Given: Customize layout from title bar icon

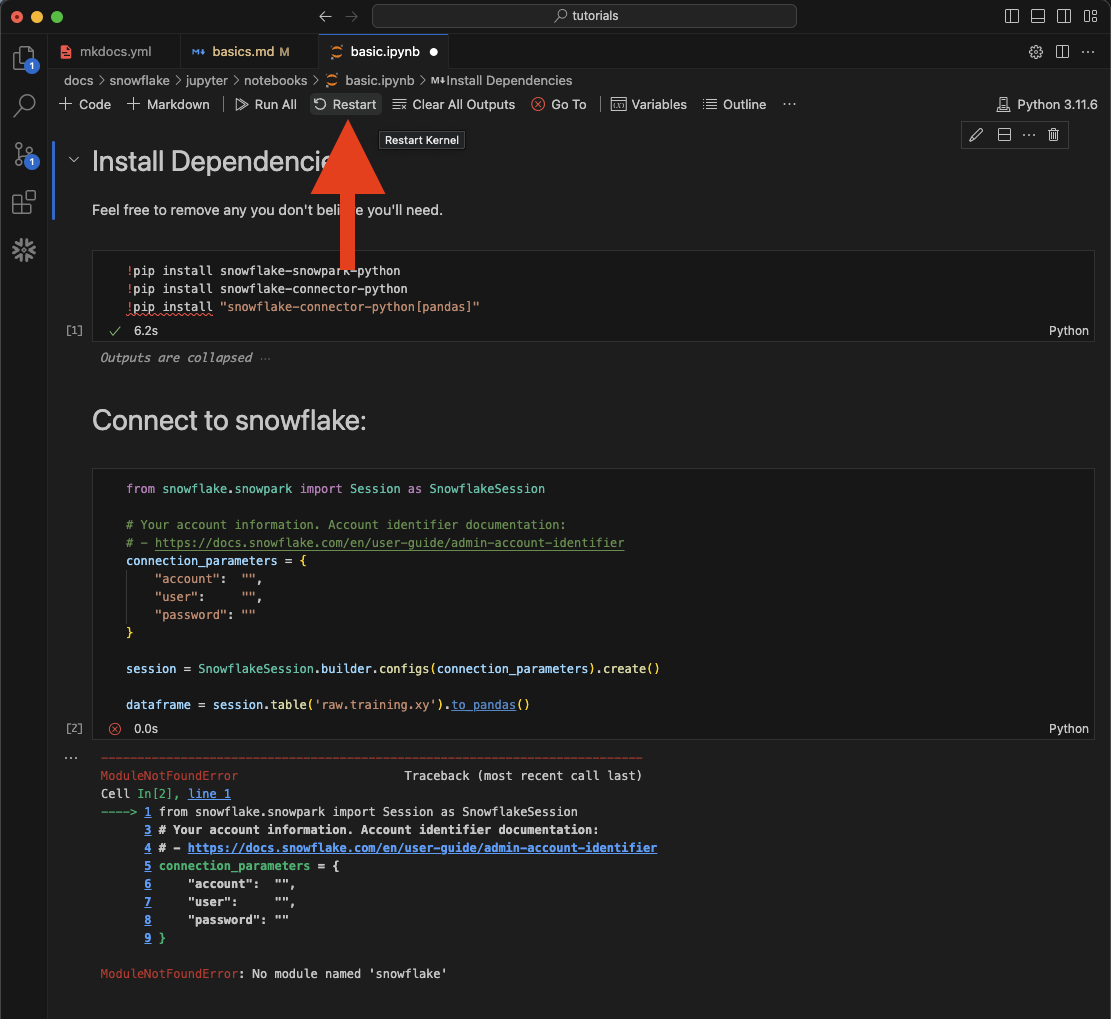Looking at the screenshot, I should (x=1090, y=16).
